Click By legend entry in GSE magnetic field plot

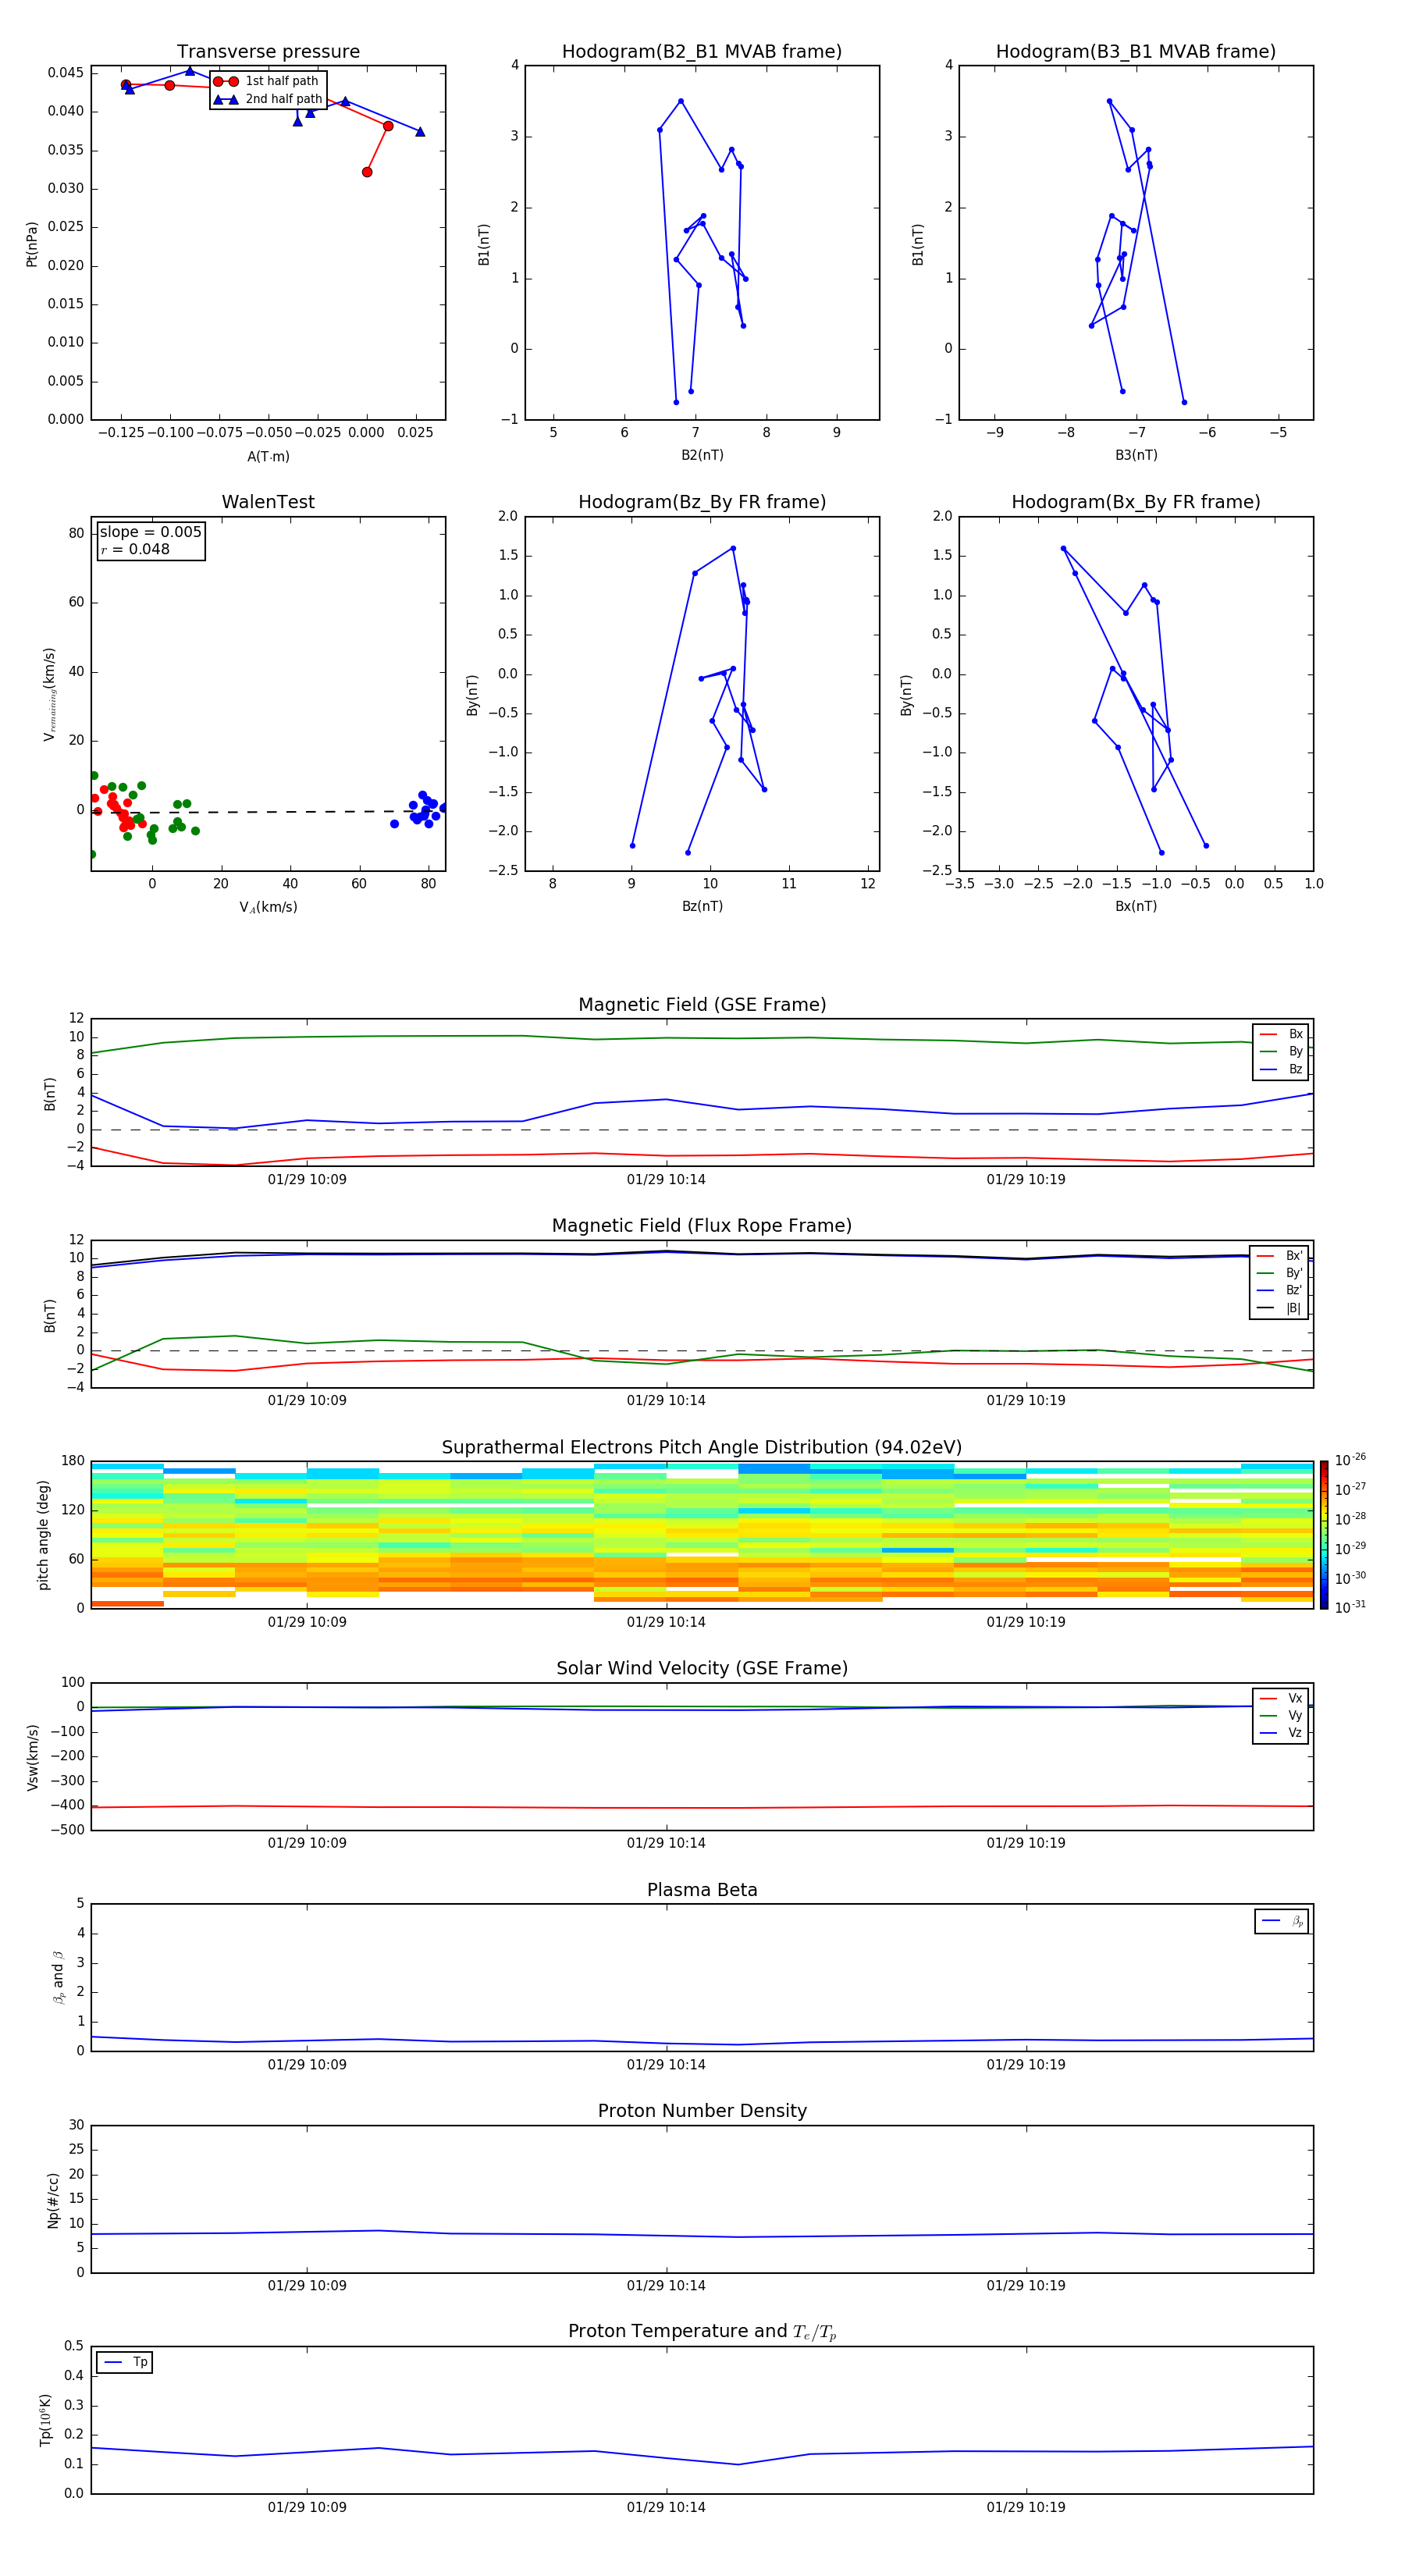(x=1281, y=1051)
